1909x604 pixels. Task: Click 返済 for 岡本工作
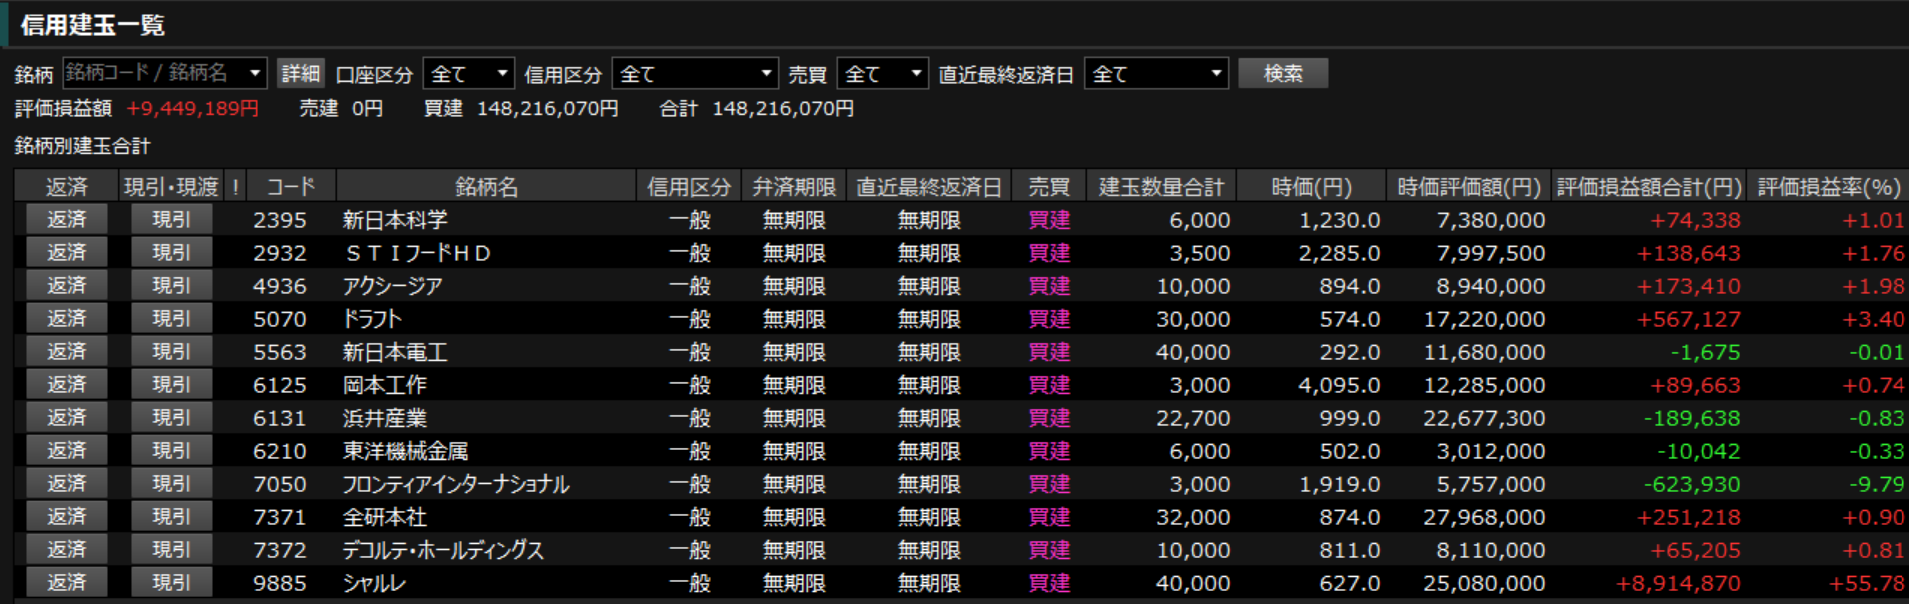point(66,384)
